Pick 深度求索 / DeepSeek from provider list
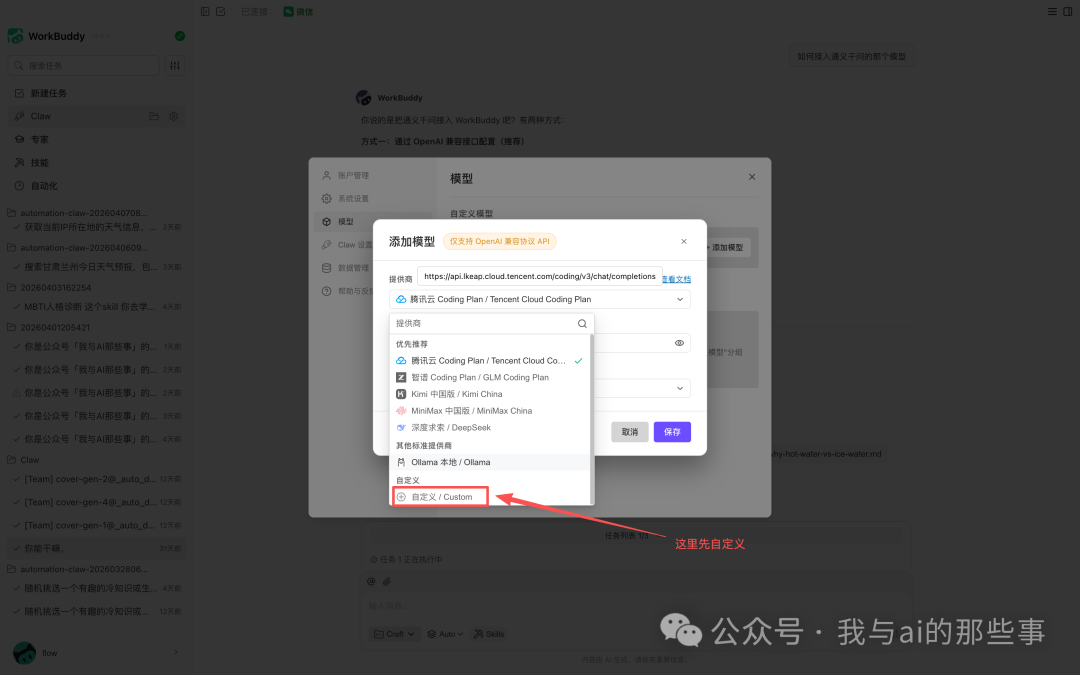Screen dimensions: 1080x675 pyautogui.click(x=490, y=428)
